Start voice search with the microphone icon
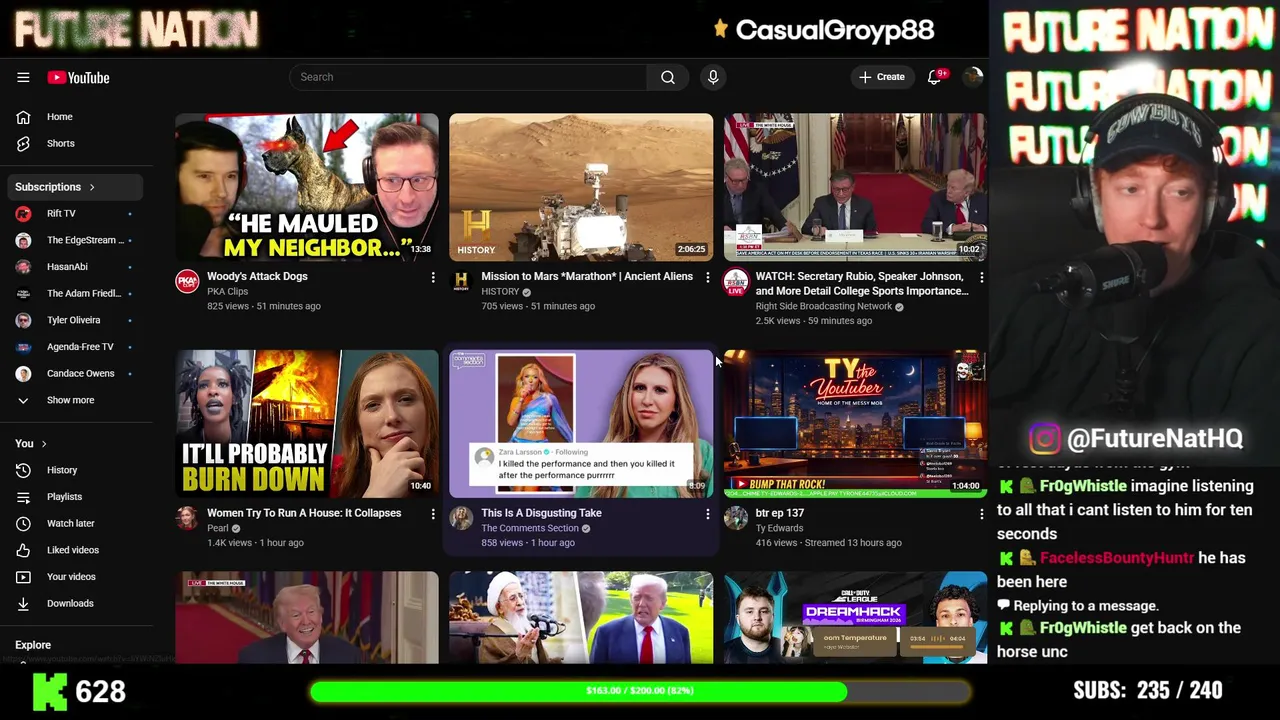The image size is (1280, 720). click(x=713, y=77)
